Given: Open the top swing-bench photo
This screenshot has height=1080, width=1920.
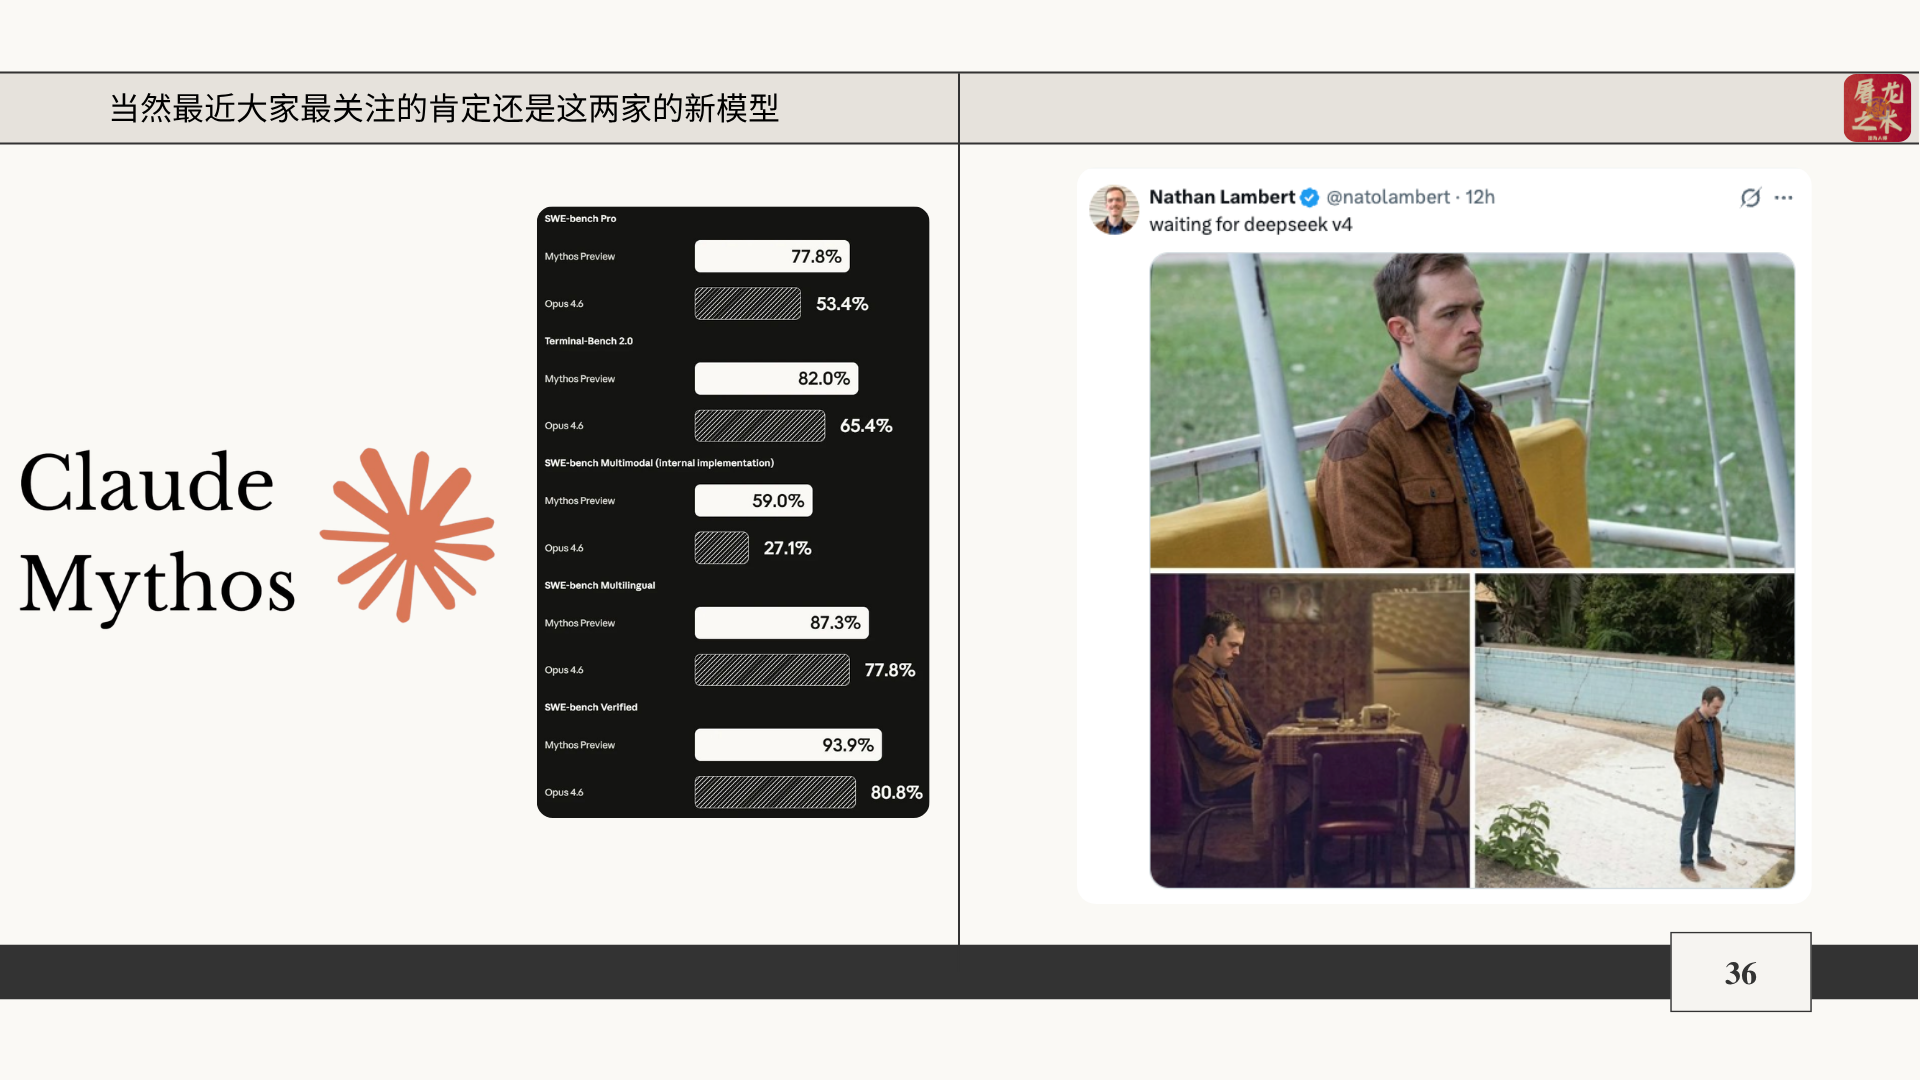Looking at the screenshot, I should [x=1471, y=410].
